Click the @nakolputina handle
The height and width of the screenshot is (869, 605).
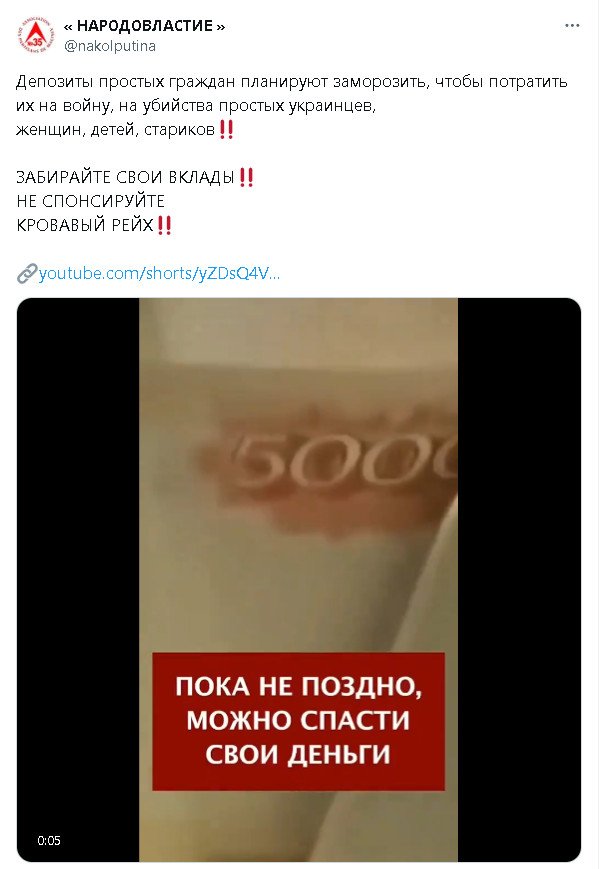click(110, 46)
